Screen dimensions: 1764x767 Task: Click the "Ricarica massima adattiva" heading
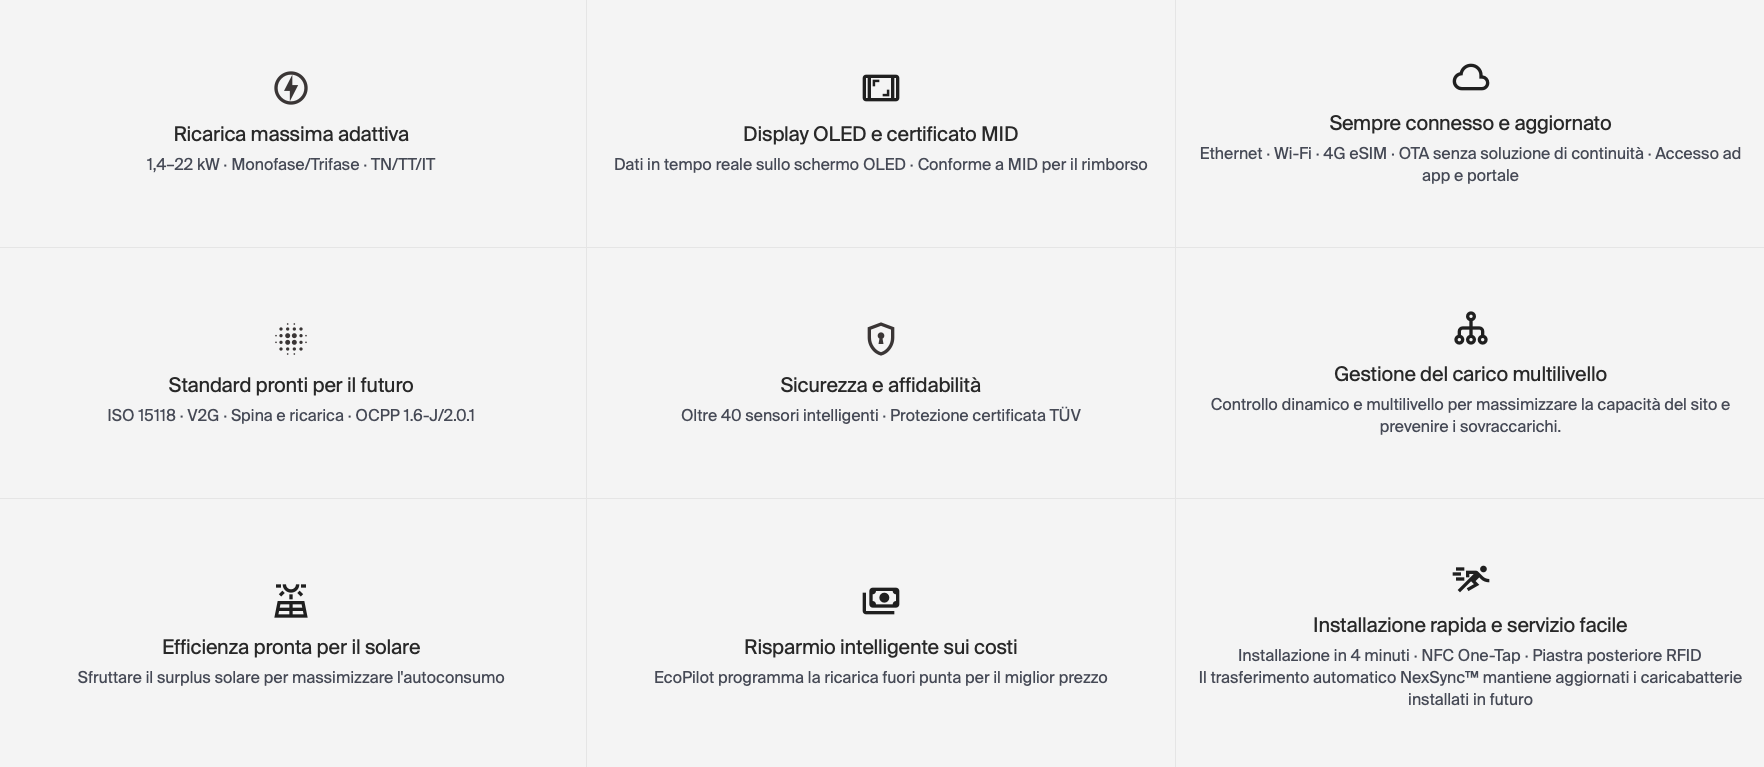pos(291,134)
